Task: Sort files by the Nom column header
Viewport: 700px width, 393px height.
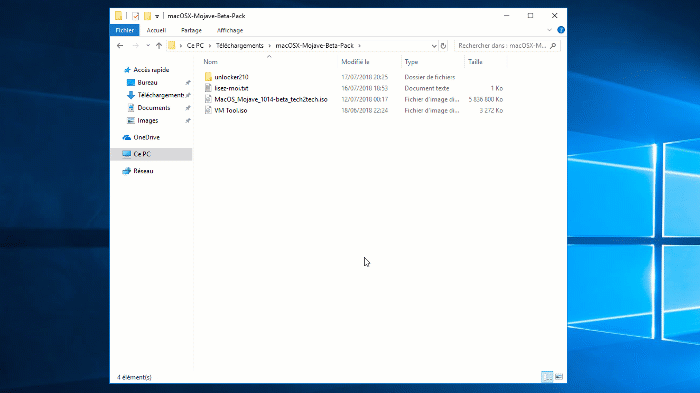Action: tap(210, 62)
